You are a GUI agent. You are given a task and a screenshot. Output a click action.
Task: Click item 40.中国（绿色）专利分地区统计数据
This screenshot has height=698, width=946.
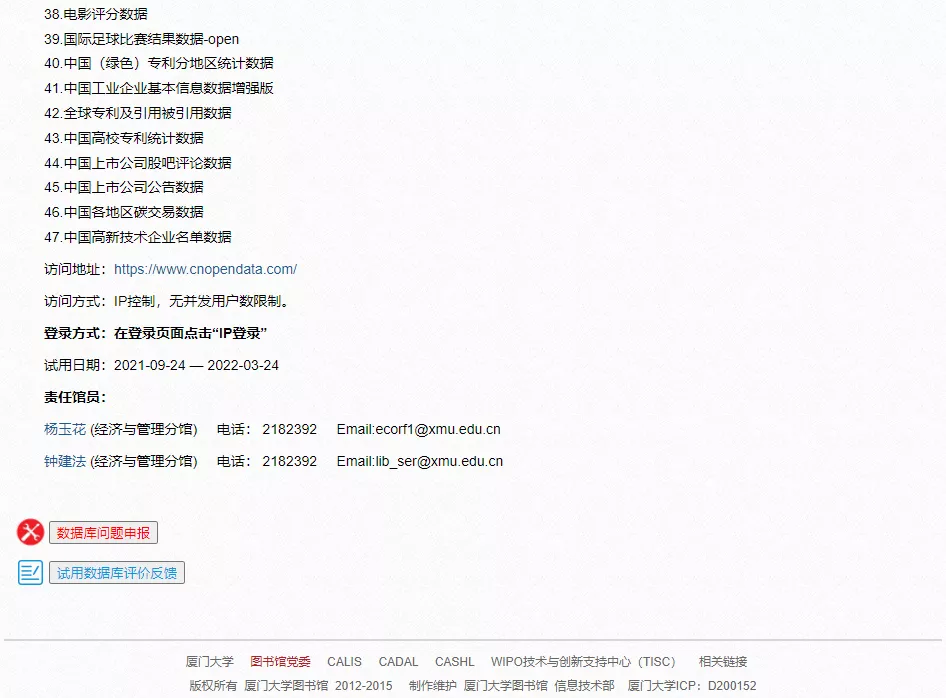click(159, 63)
